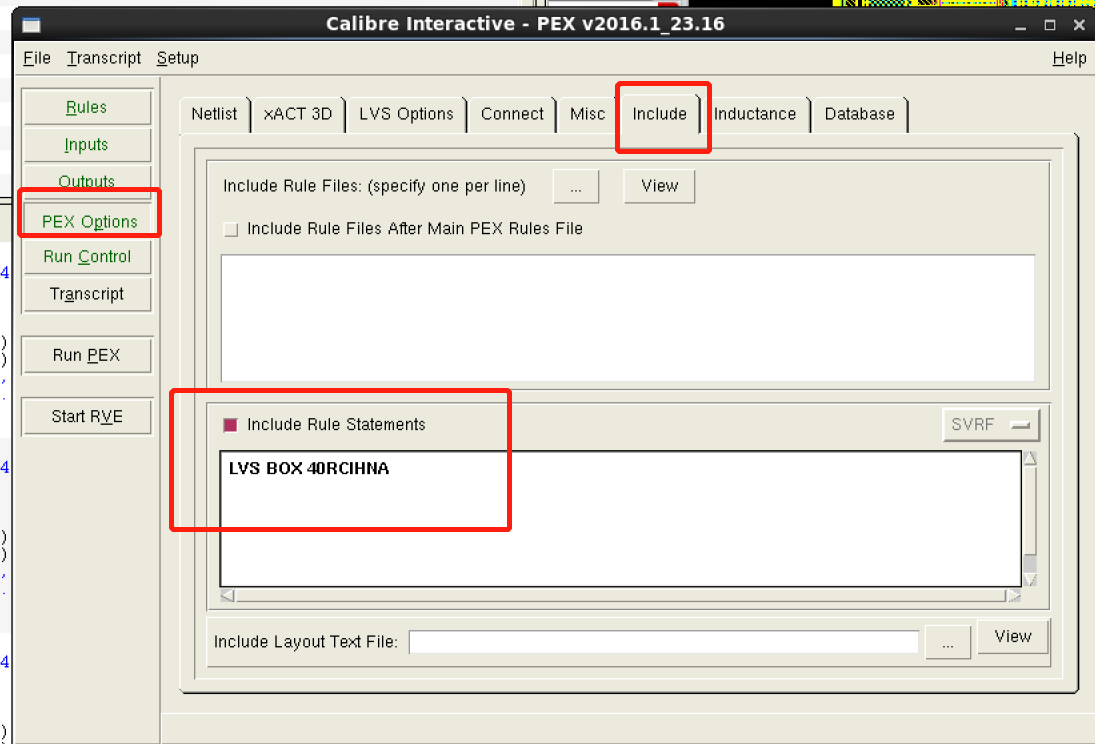Show the Transcript sidebar panel
This screenshot has height=744, width=1095.
pyautogui.click(x=87, y=294)
